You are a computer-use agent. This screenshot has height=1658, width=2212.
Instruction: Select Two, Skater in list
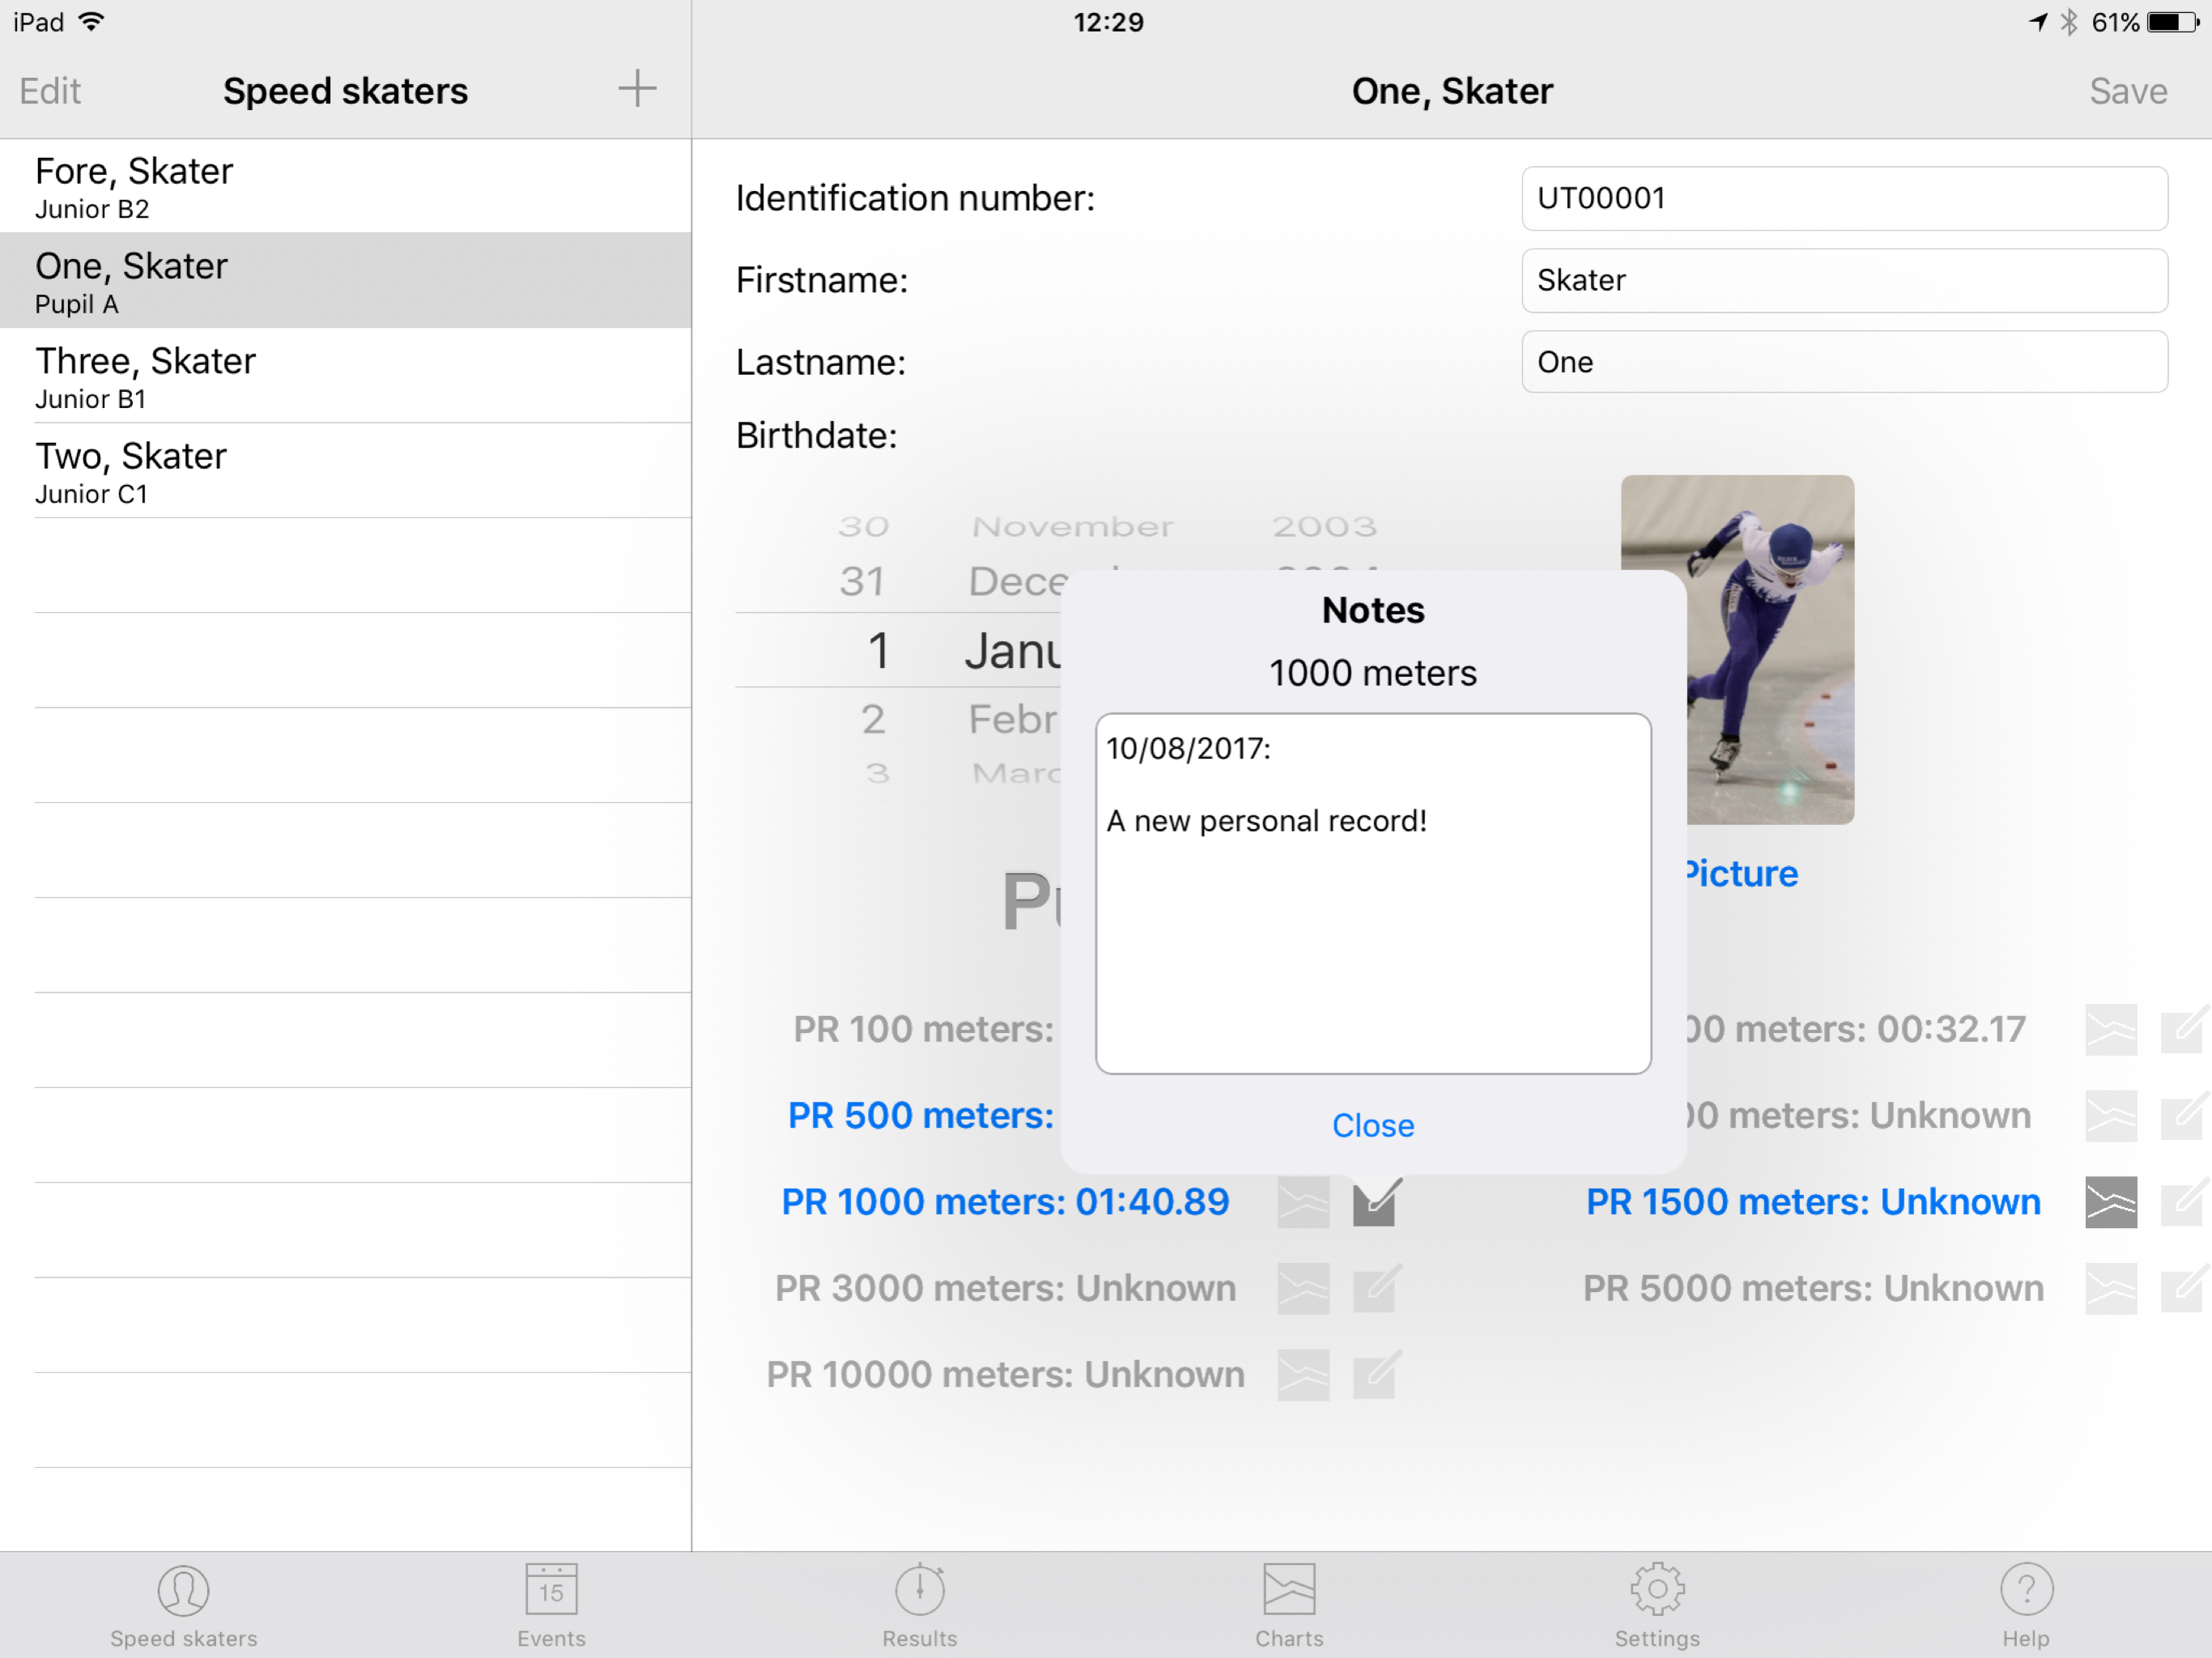coord(345,471)
